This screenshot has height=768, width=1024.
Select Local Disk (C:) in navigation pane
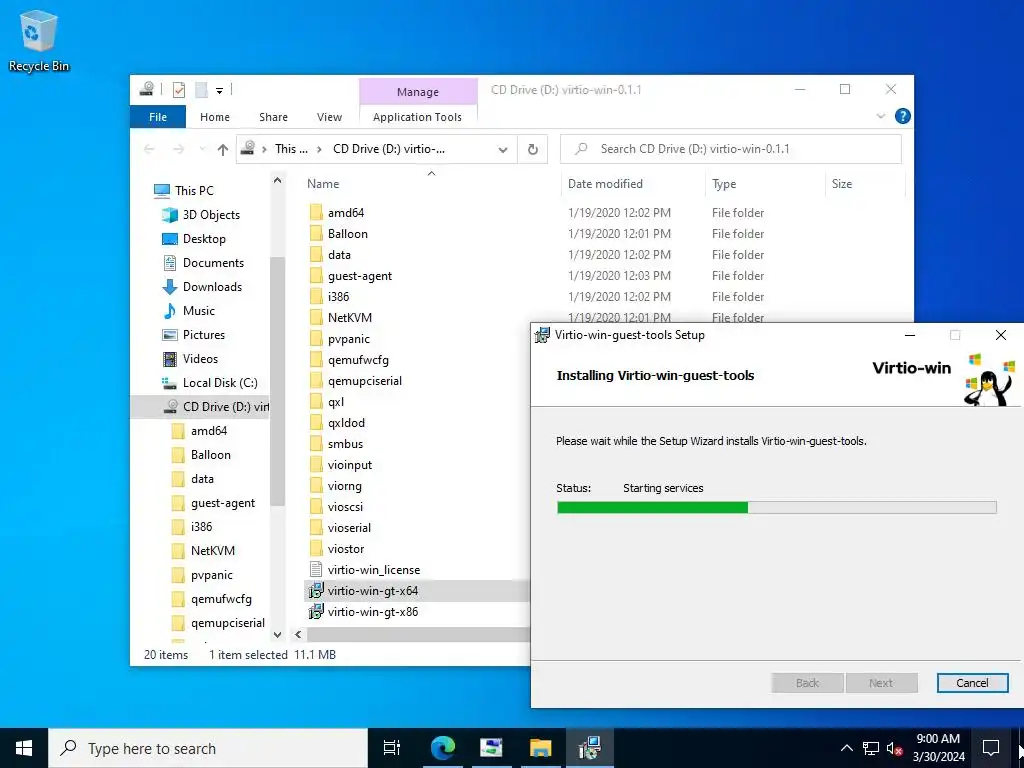point(220,383)
